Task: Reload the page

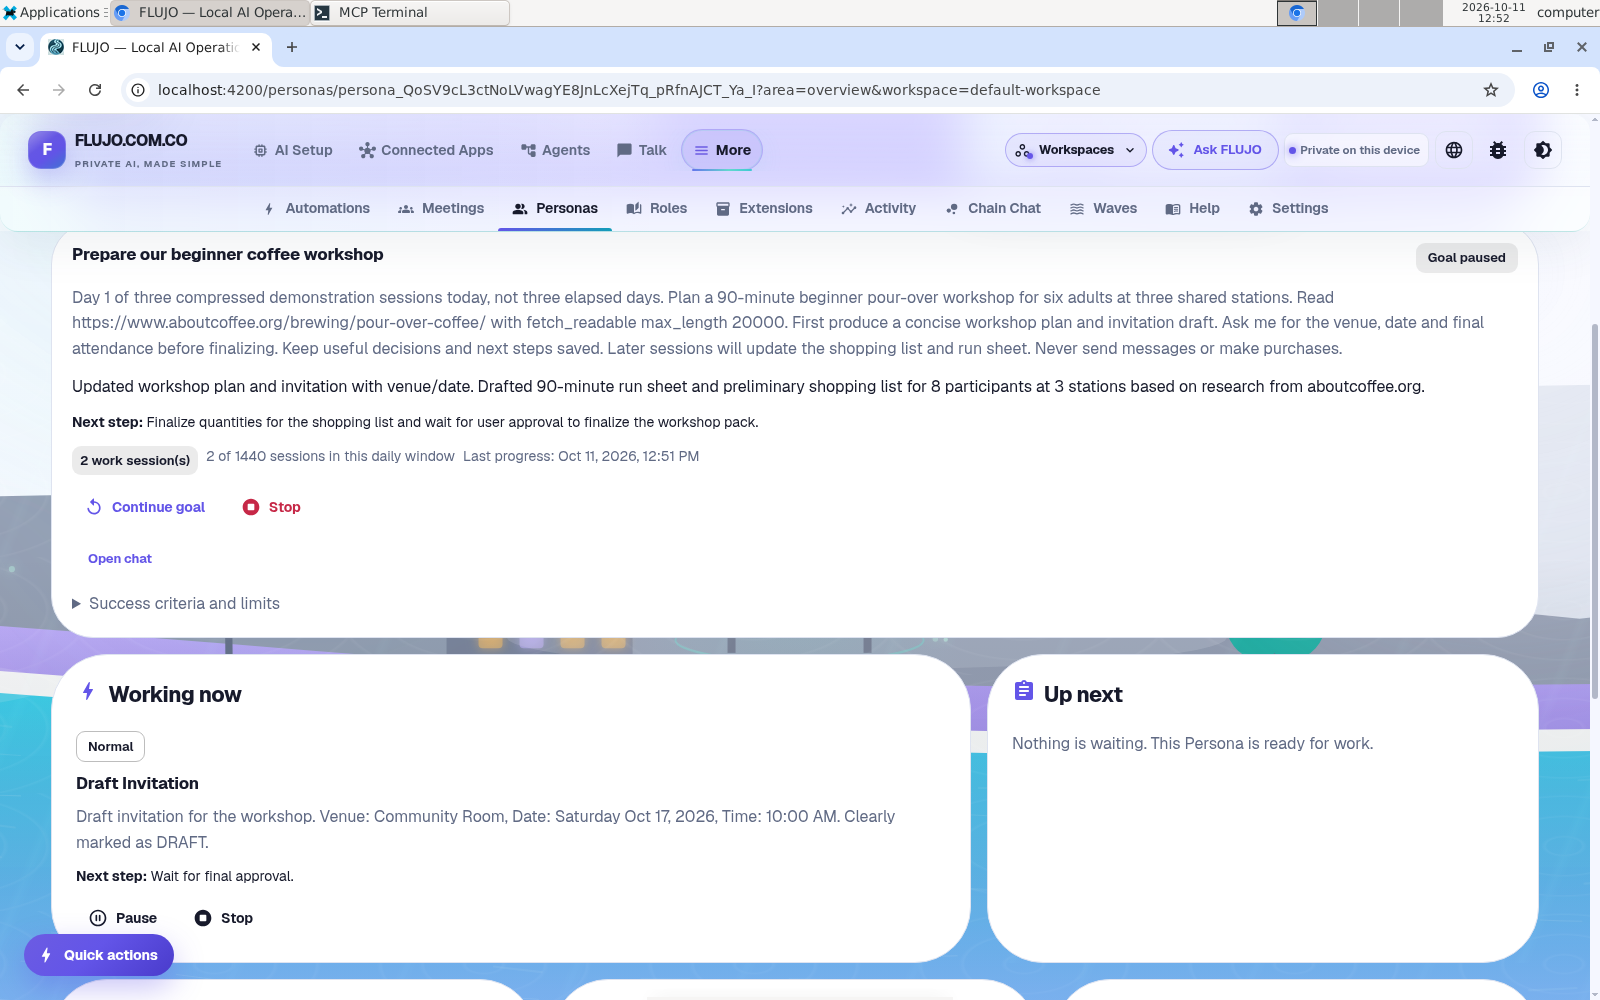Action: coord(95,90)
